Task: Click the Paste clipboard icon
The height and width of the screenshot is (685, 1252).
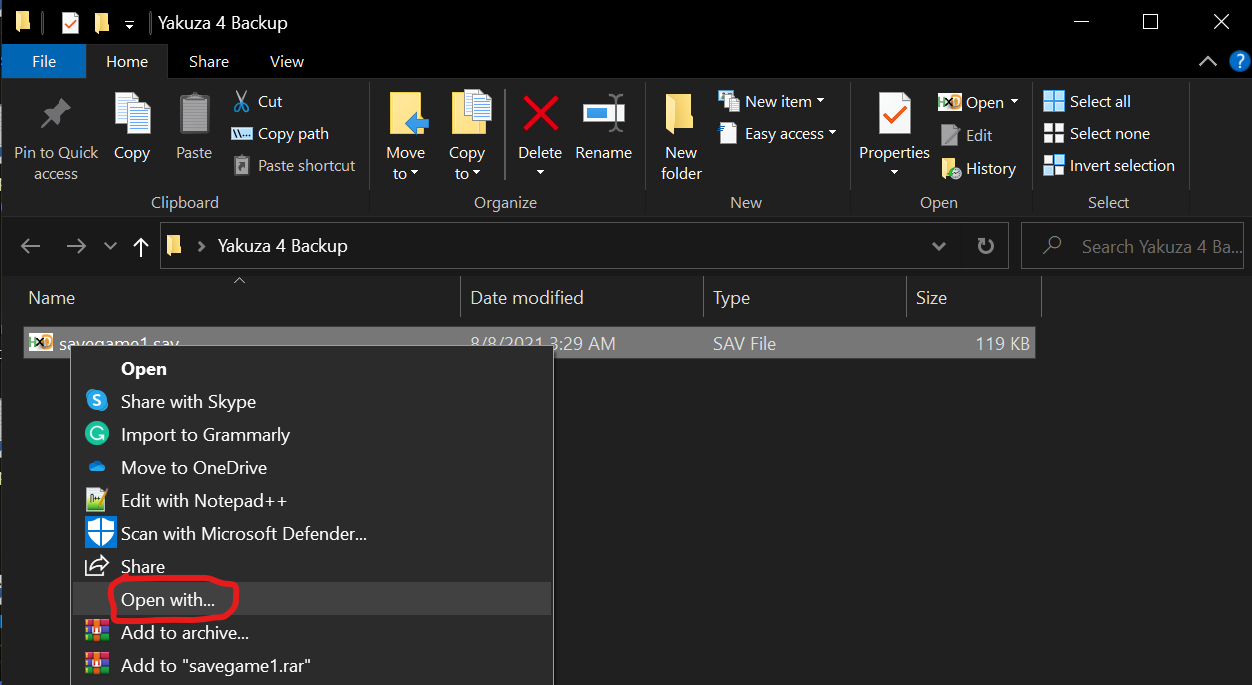Action: click(194, 115)
